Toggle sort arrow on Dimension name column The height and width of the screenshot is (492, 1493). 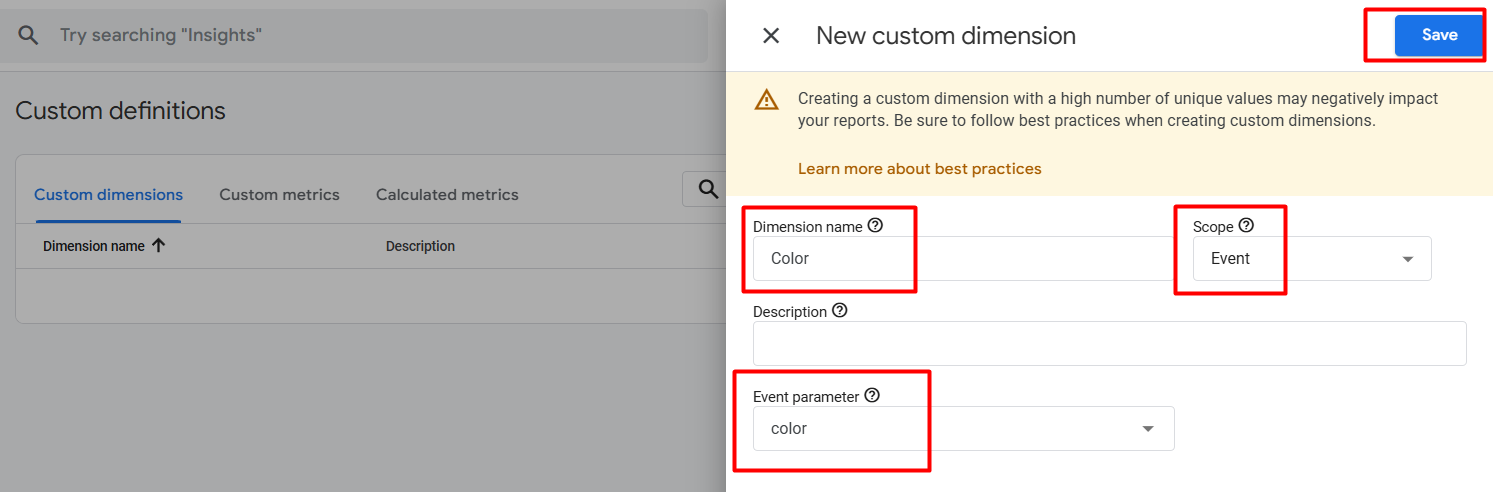(x=158, y=246)
